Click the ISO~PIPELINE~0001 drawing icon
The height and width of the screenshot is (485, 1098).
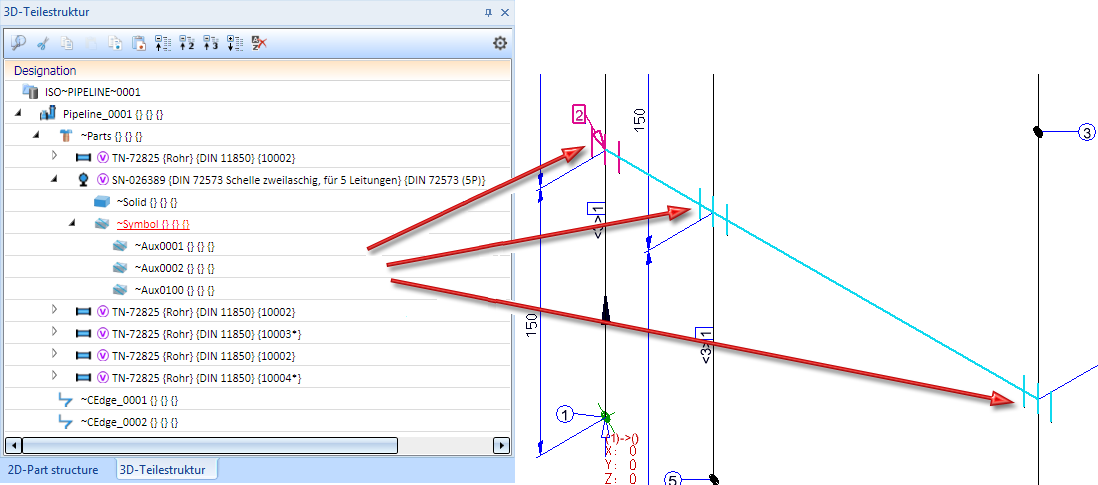click(x=30, y=91)
